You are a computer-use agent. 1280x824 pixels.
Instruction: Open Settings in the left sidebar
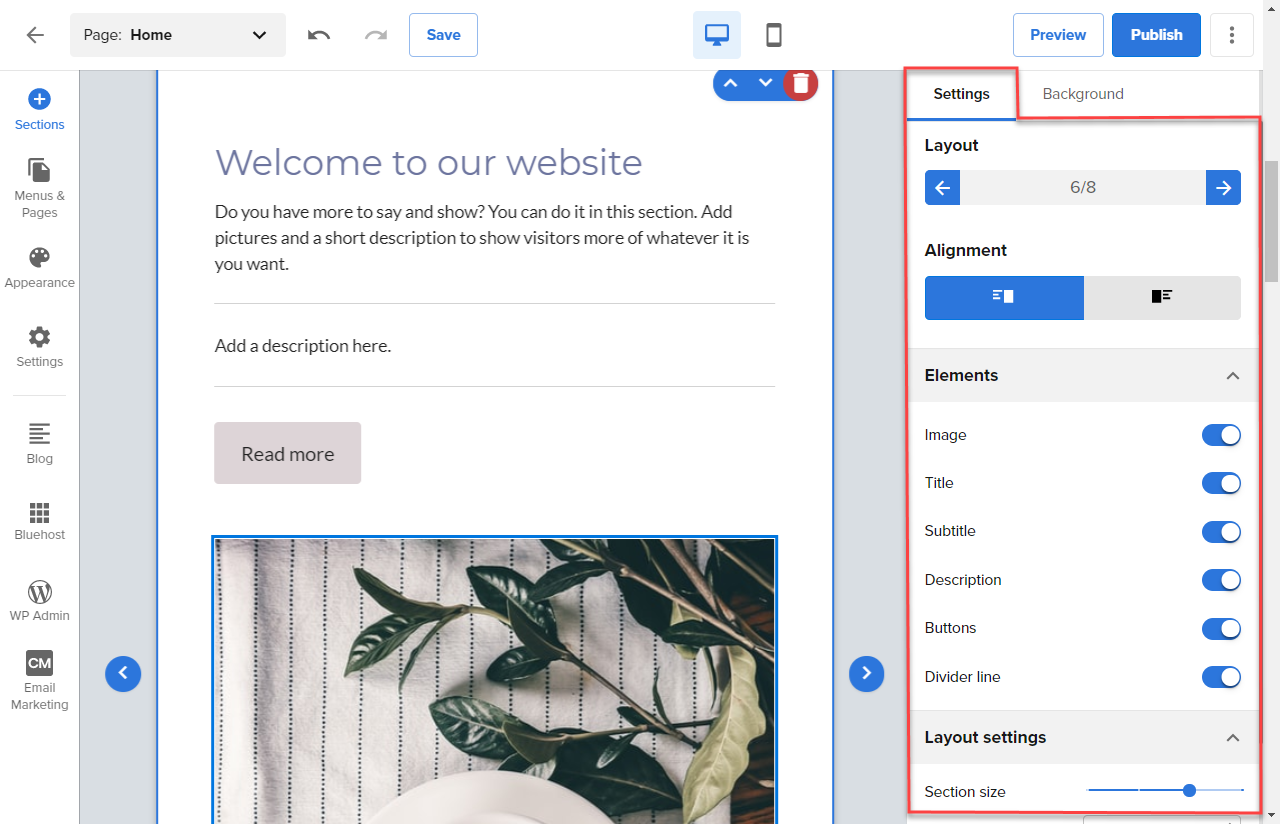tap(39, 347)
